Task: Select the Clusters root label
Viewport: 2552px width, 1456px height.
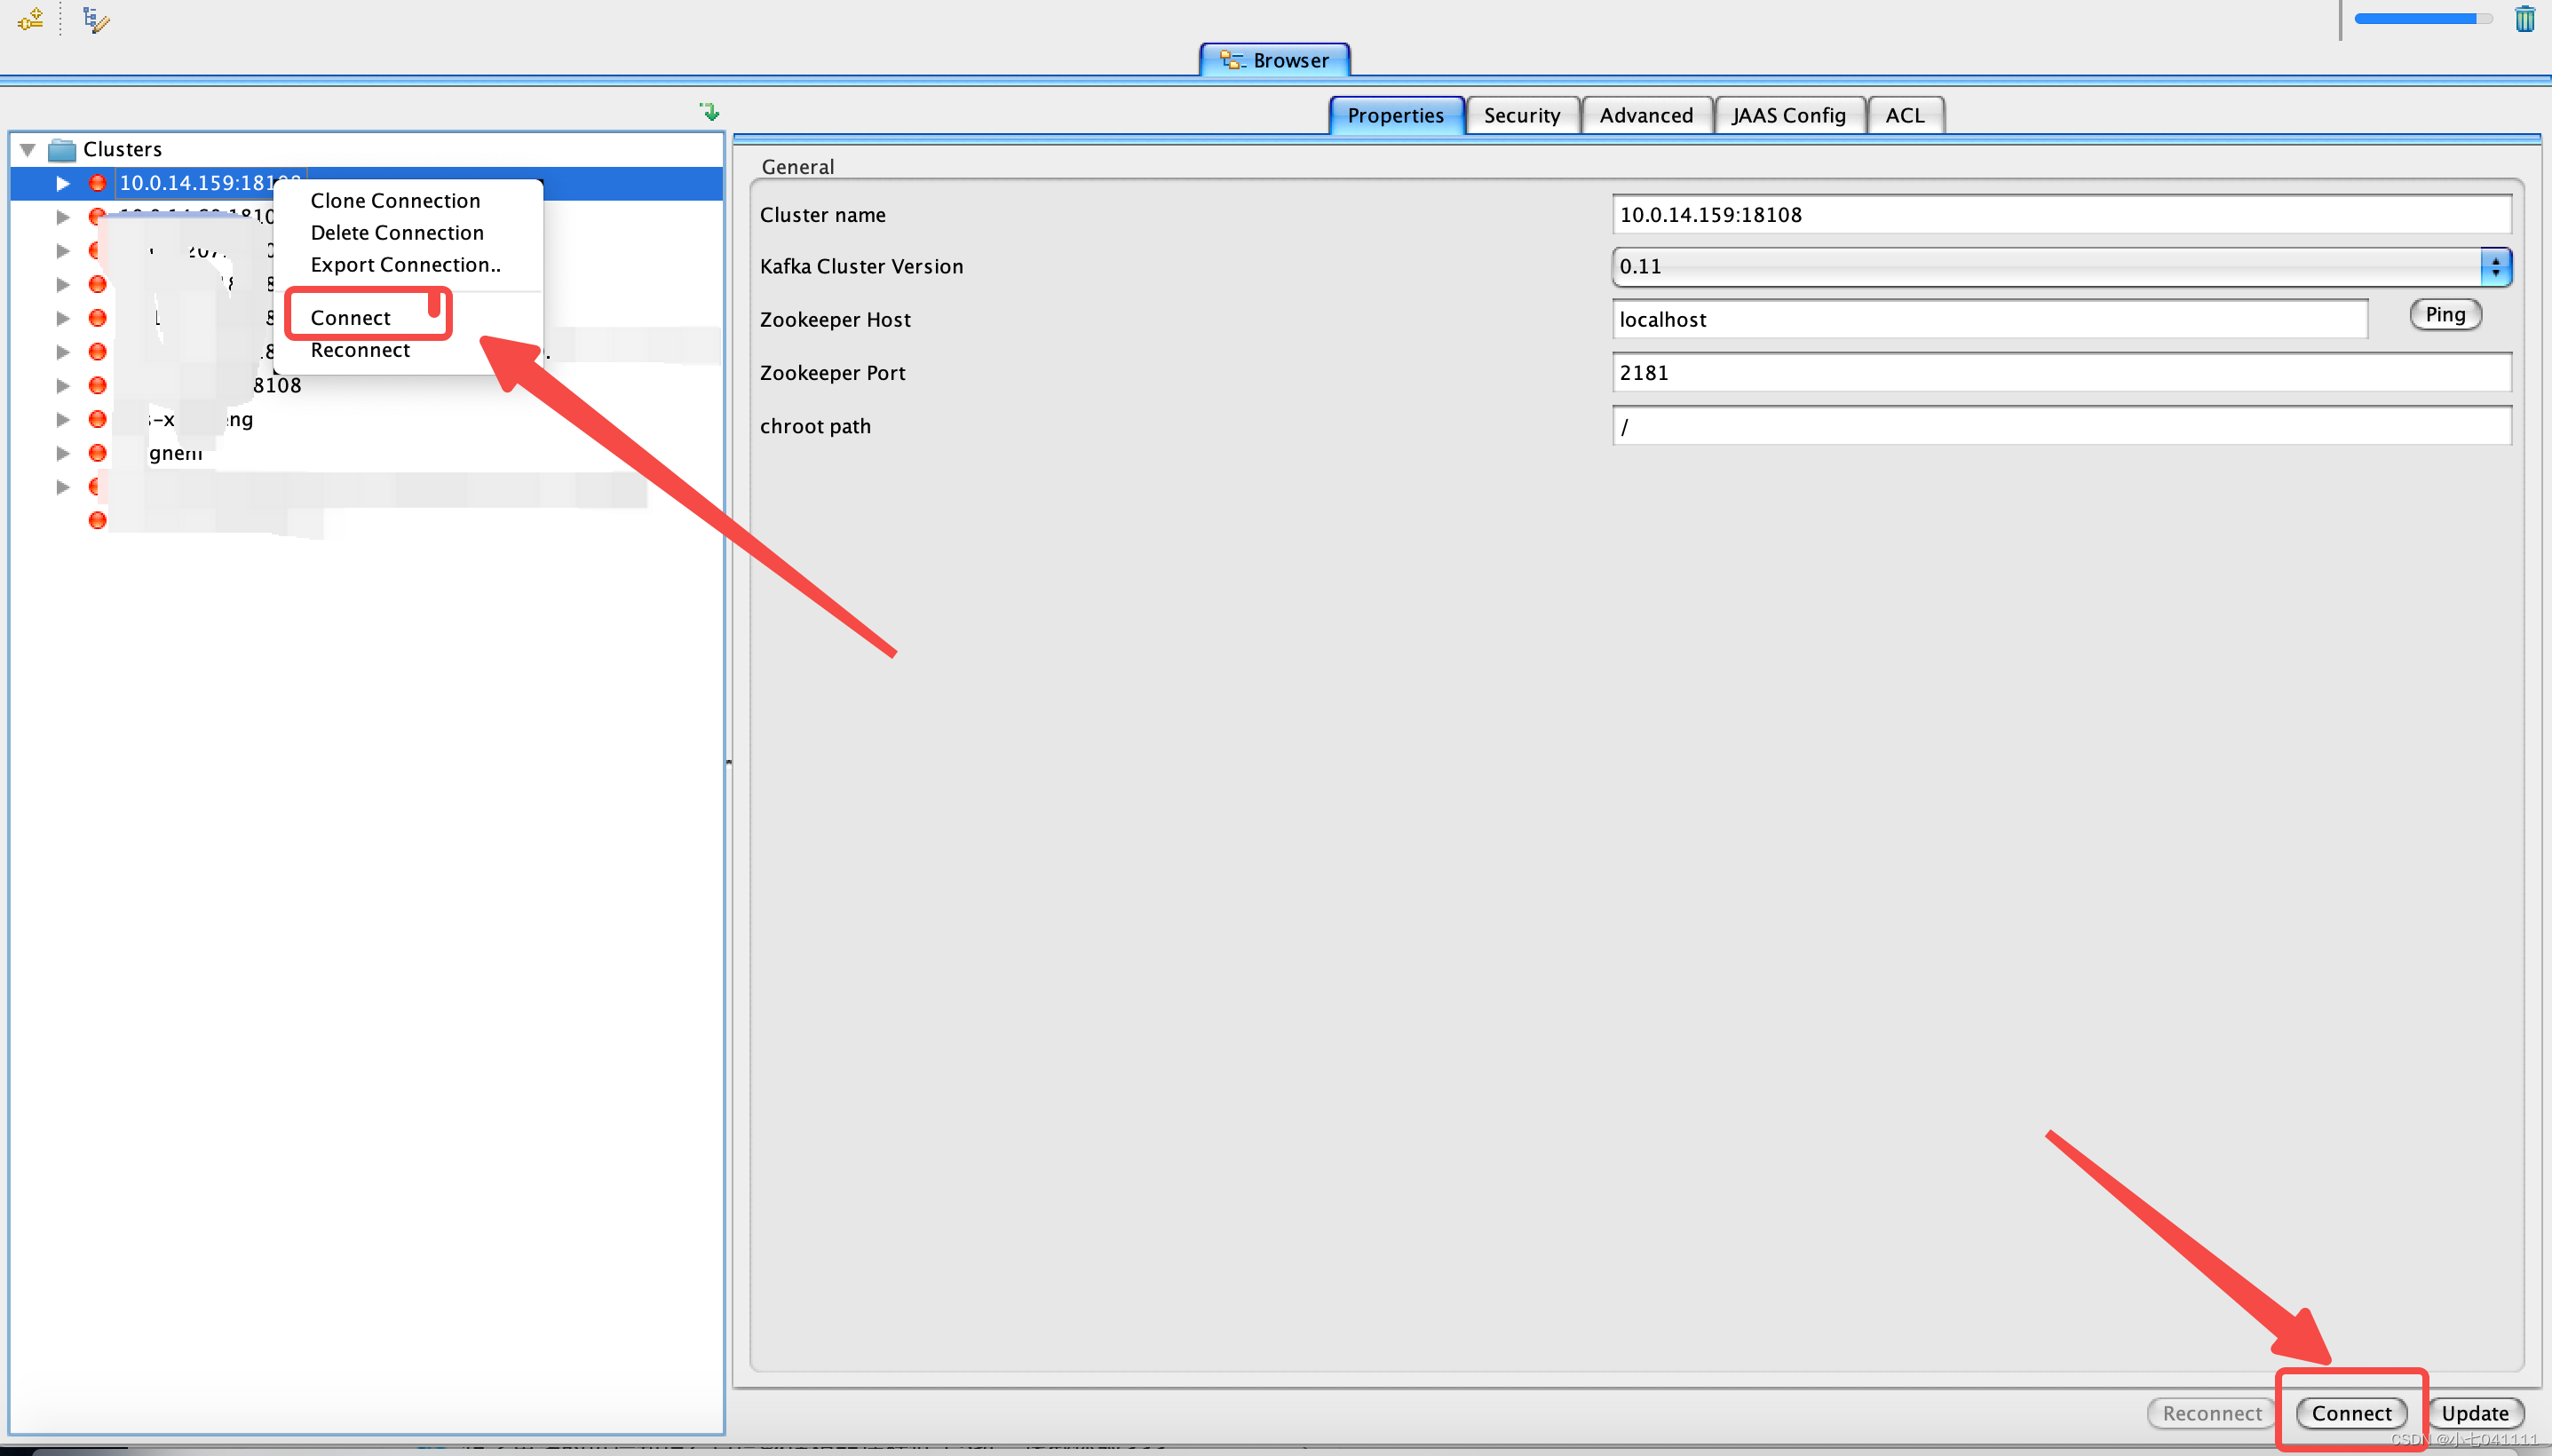Action: [122, 149]
